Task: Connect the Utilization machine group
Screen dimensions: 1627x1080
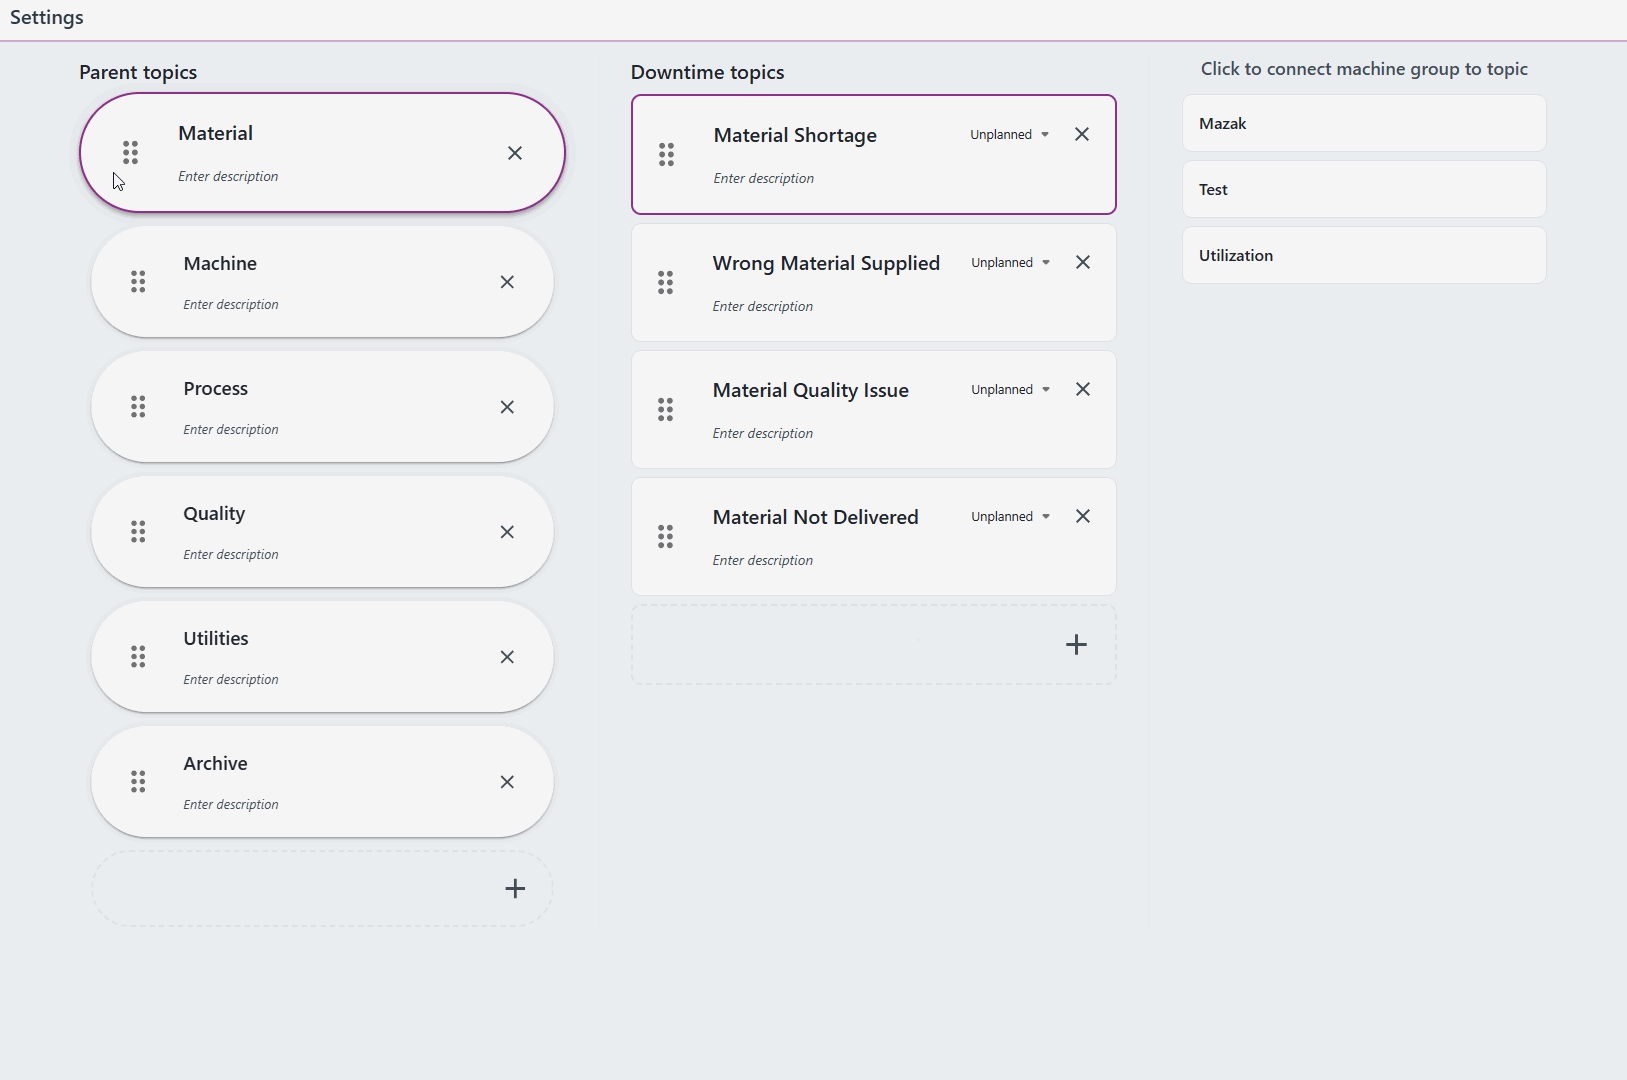Action: tap(1364, 256)
